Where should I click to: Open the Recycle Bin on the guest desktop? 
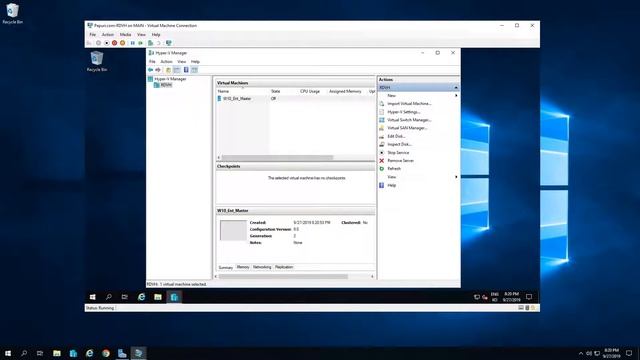coord(97,61)
